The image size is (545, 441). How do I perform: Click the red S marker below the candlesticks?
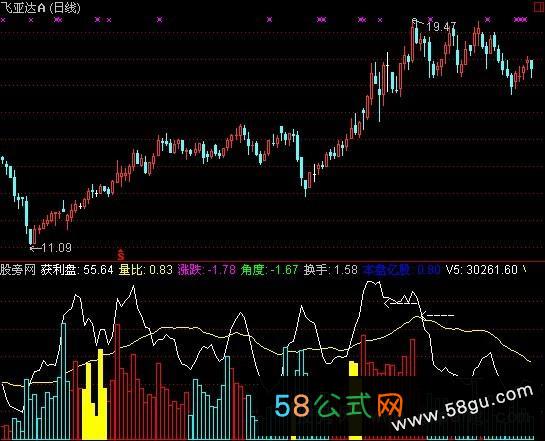tap(121, 255)
